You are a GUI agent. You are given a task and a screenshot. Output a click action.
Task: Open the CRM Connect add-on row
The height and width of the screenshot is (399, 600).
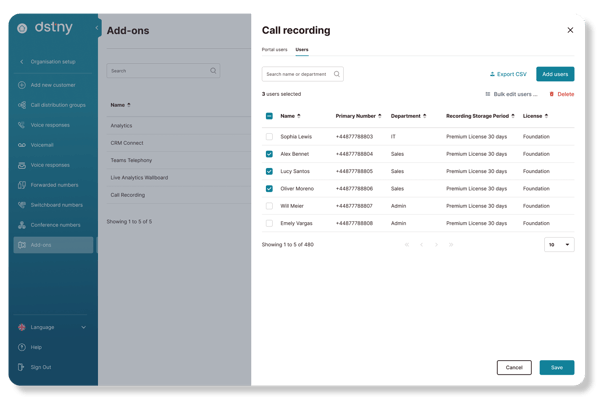point(179,143)
